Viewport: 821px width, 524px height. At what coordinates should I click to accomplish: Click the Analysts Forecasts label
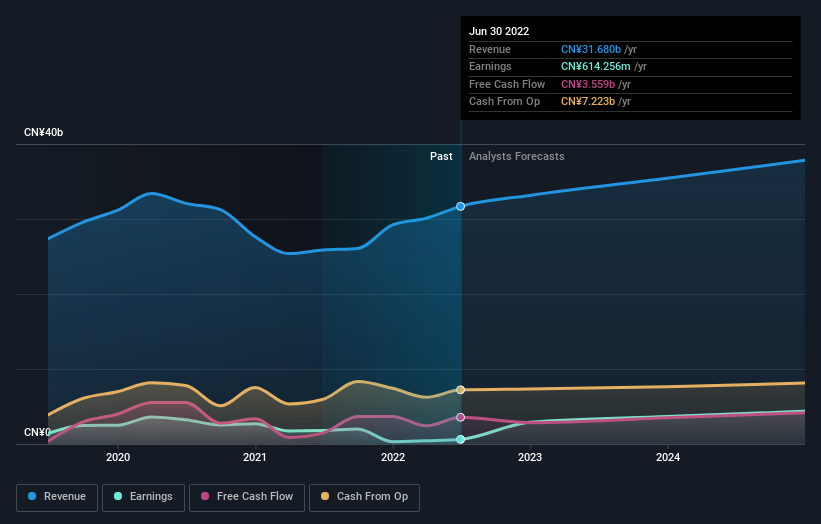[516, 156]
